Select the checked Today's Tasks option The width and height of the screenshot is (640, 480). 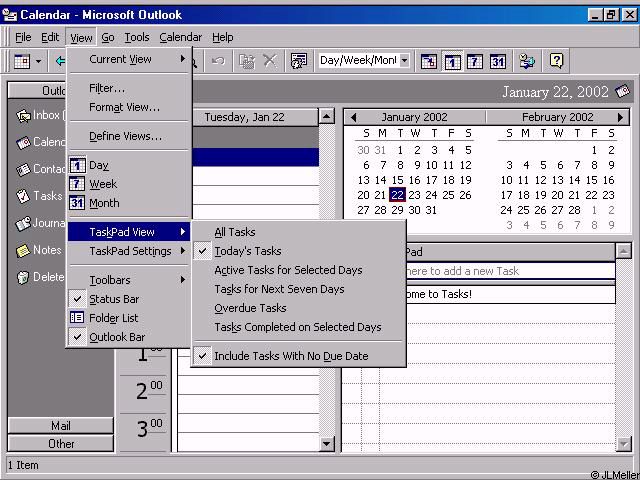[x=299, y=251]
